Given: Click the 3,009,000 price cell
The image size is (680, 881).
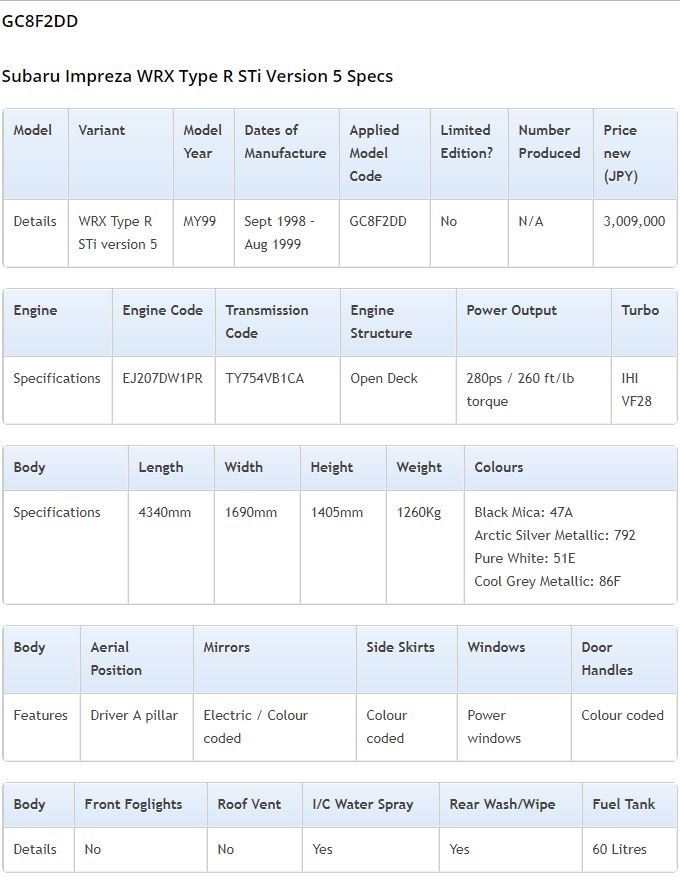Looking at the screenshot, I should (634, 233).
